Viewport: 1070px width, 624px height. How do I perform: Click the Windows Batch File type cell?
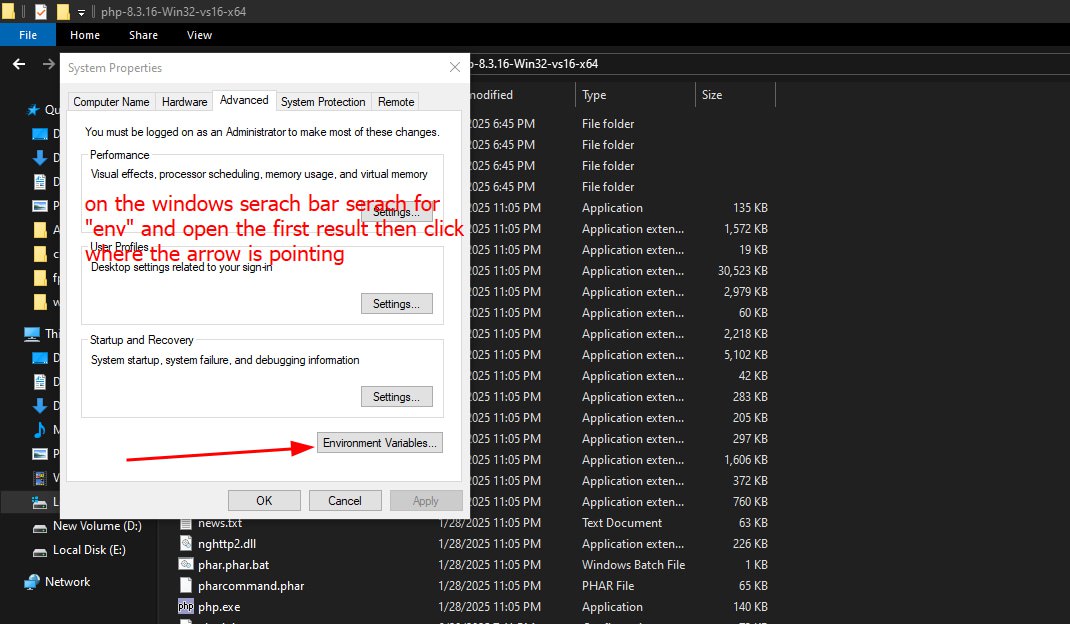click(x=633, y=565)
